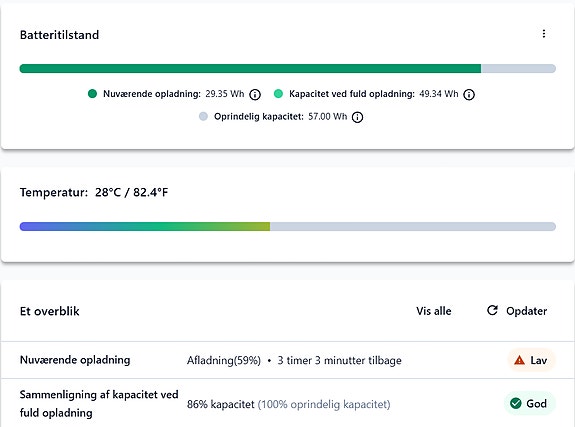Click the Opdater button text

click(526, 311)
